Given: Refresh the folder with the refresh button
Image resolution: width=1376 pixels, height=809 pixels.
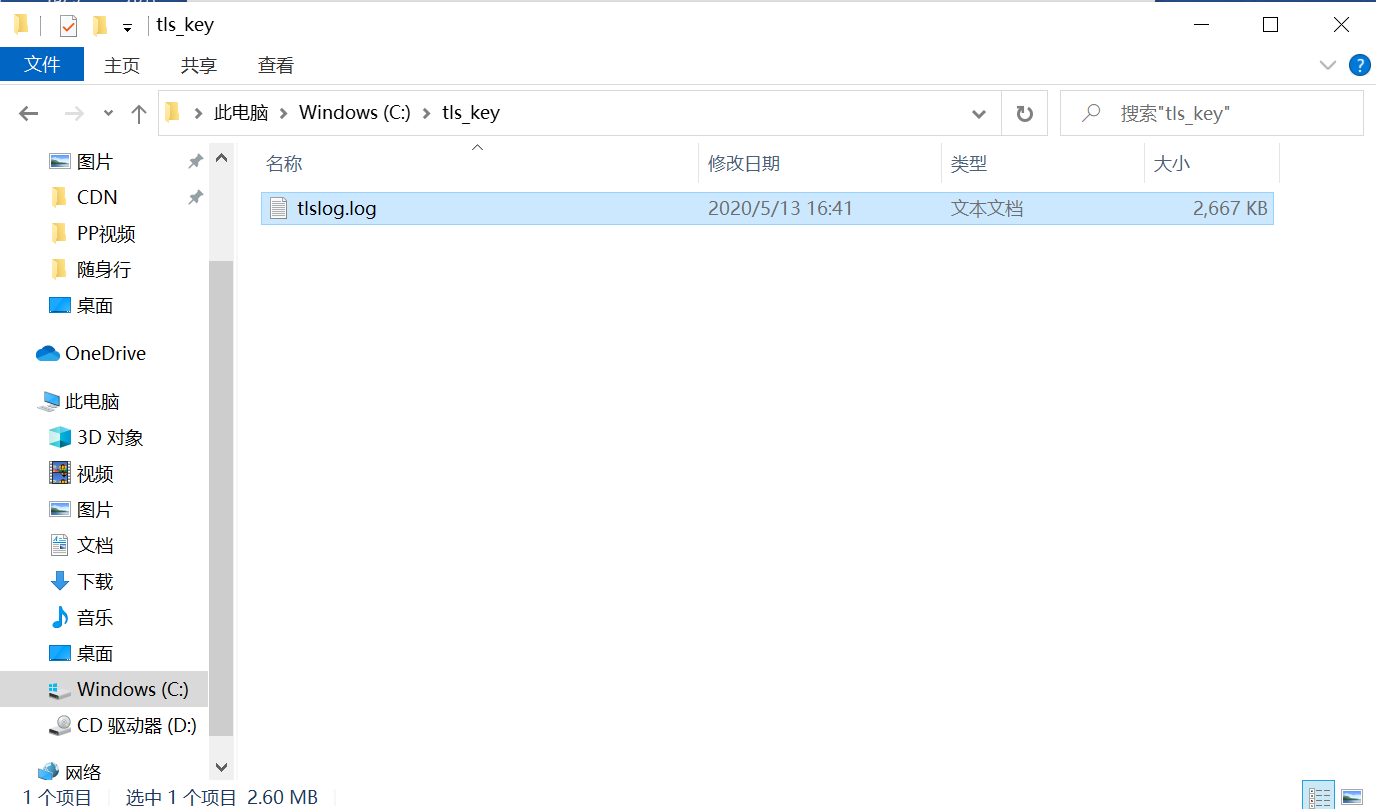Looking at the screenshot, I should pyautogui.click(x=1024, y=114).
